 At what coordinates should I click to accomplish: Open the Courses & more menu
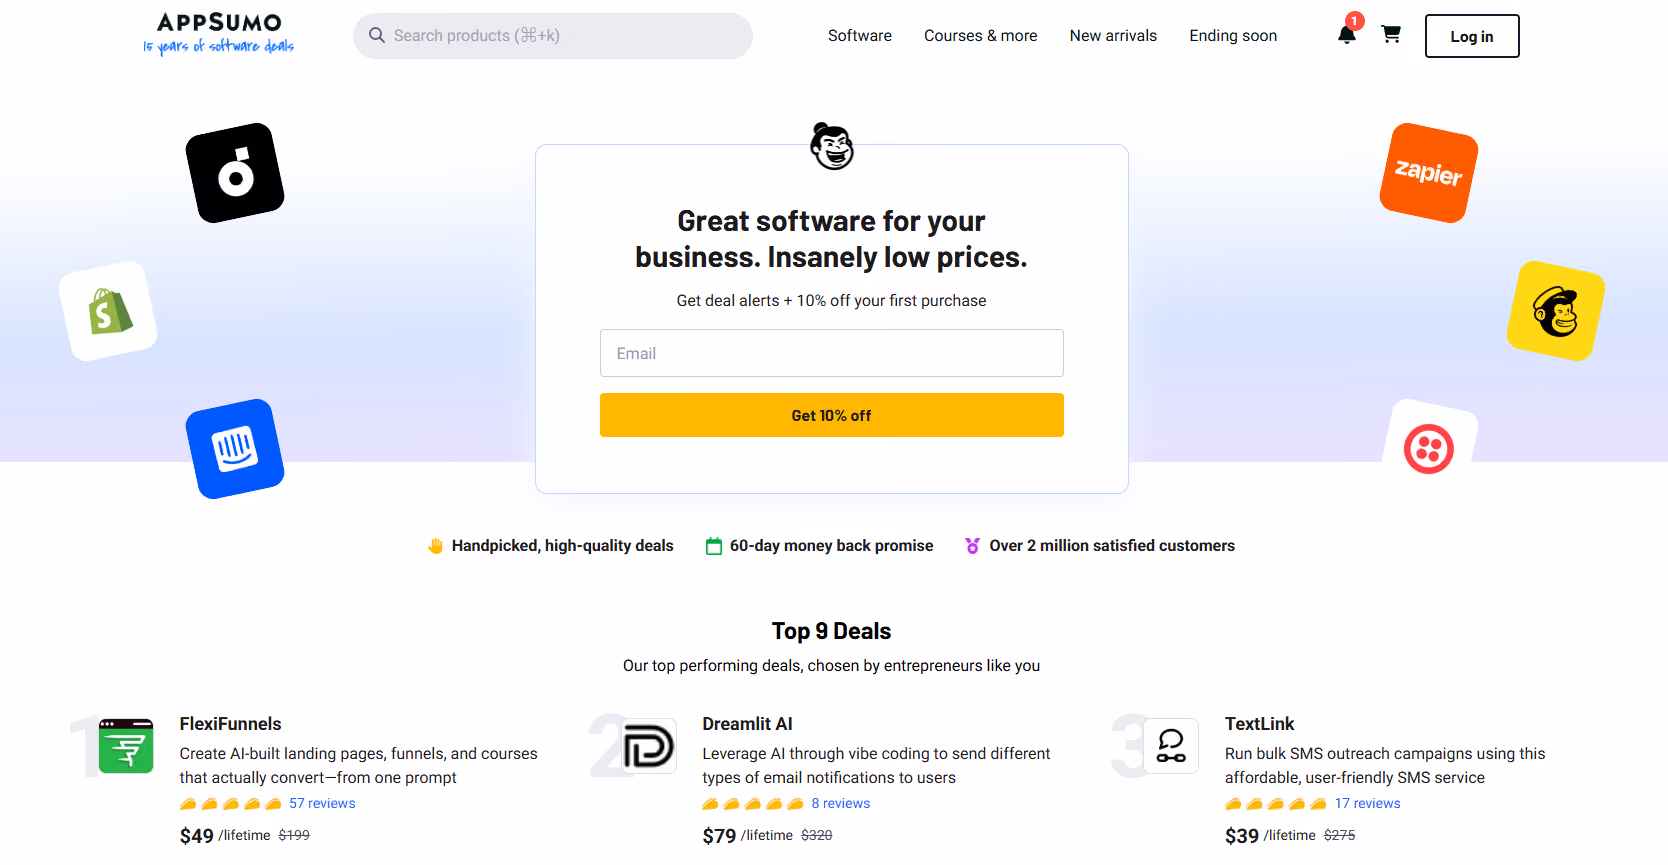981,36
